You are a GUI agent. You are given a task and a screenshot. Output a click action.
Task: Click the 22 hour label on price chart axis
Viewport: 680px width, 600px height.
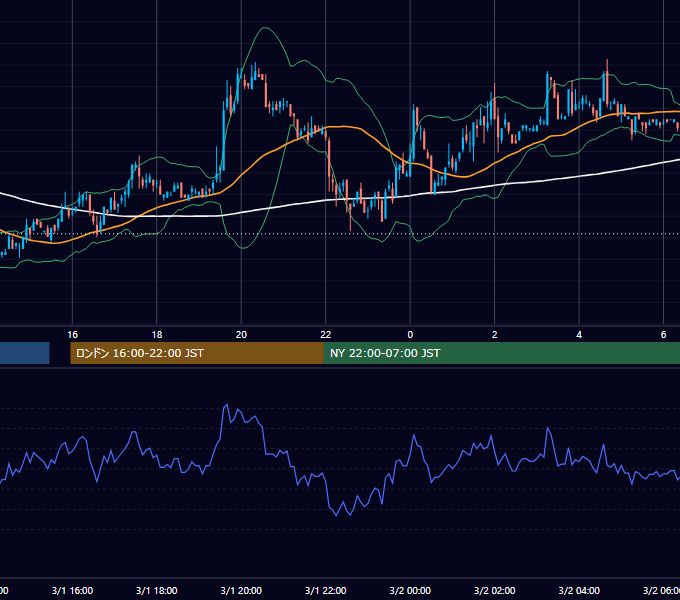coord(326,335)
